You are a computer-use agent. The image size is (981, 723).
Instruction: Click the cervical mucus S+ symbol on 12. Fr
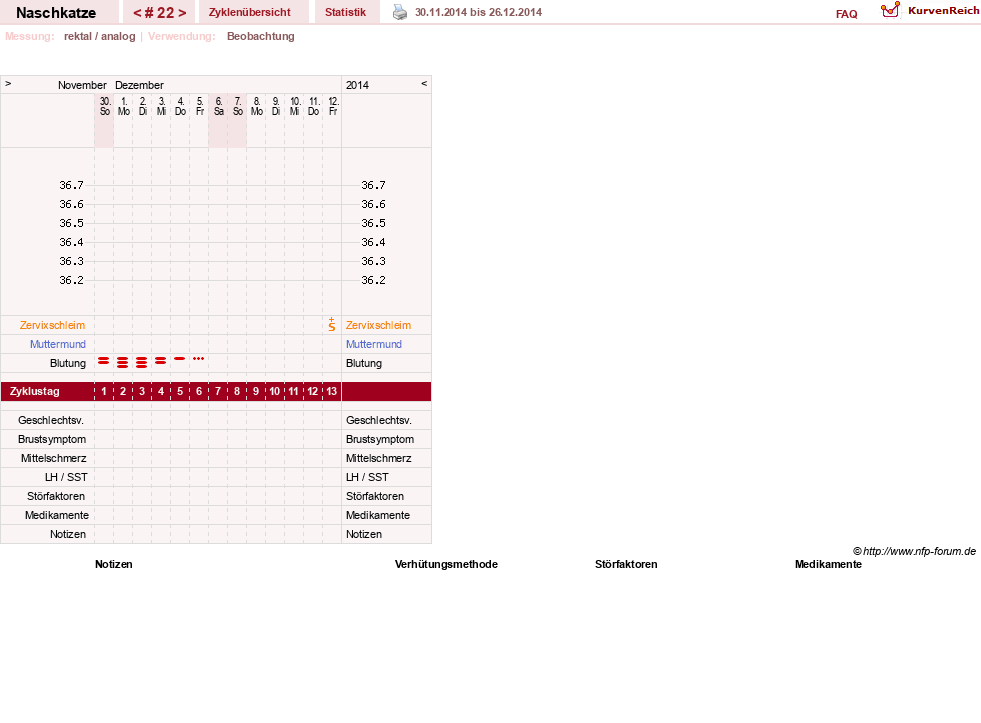pyautogui.click(x=332, y=325)
